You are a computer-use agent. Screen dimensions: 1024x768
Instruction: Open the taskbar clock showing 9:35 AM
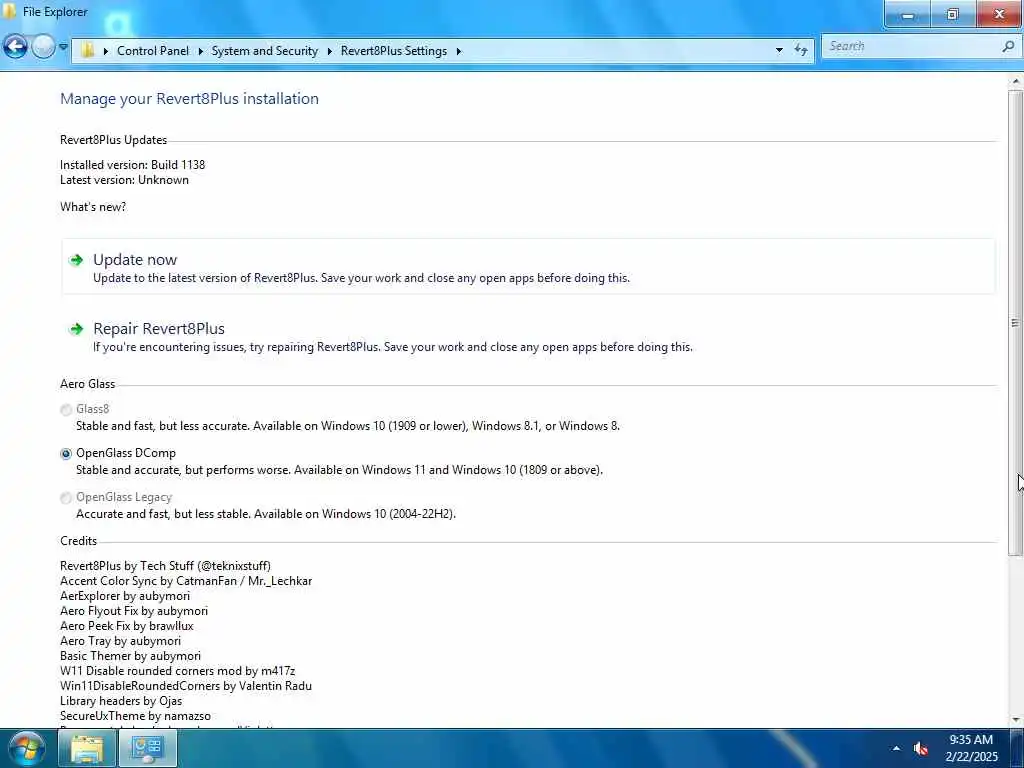click(x=972, y=748)
